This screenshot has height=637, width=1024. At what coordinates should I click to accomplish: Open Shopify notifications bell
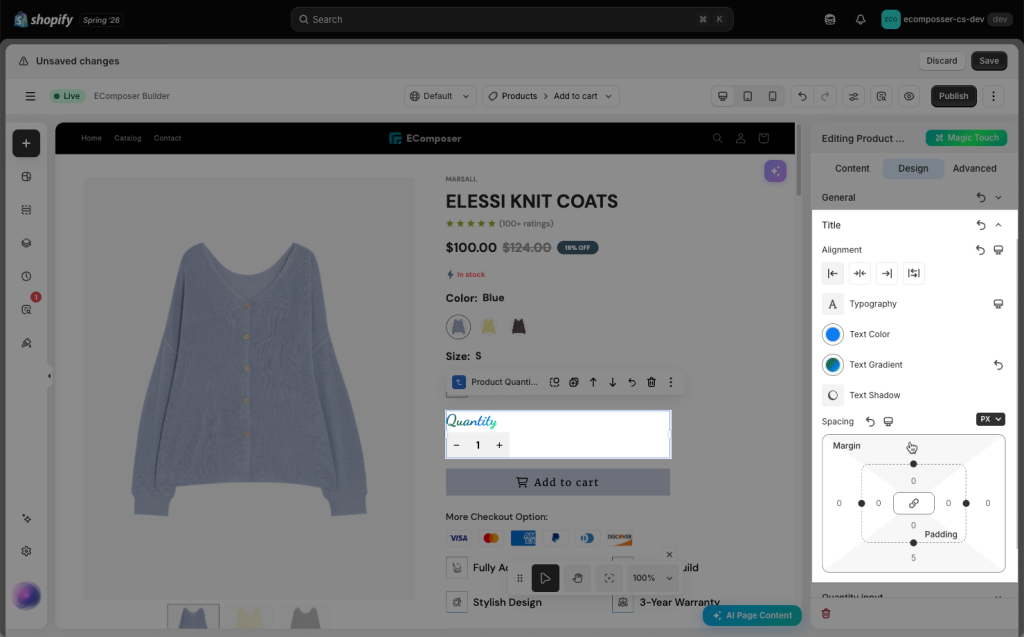click(861, 20)
